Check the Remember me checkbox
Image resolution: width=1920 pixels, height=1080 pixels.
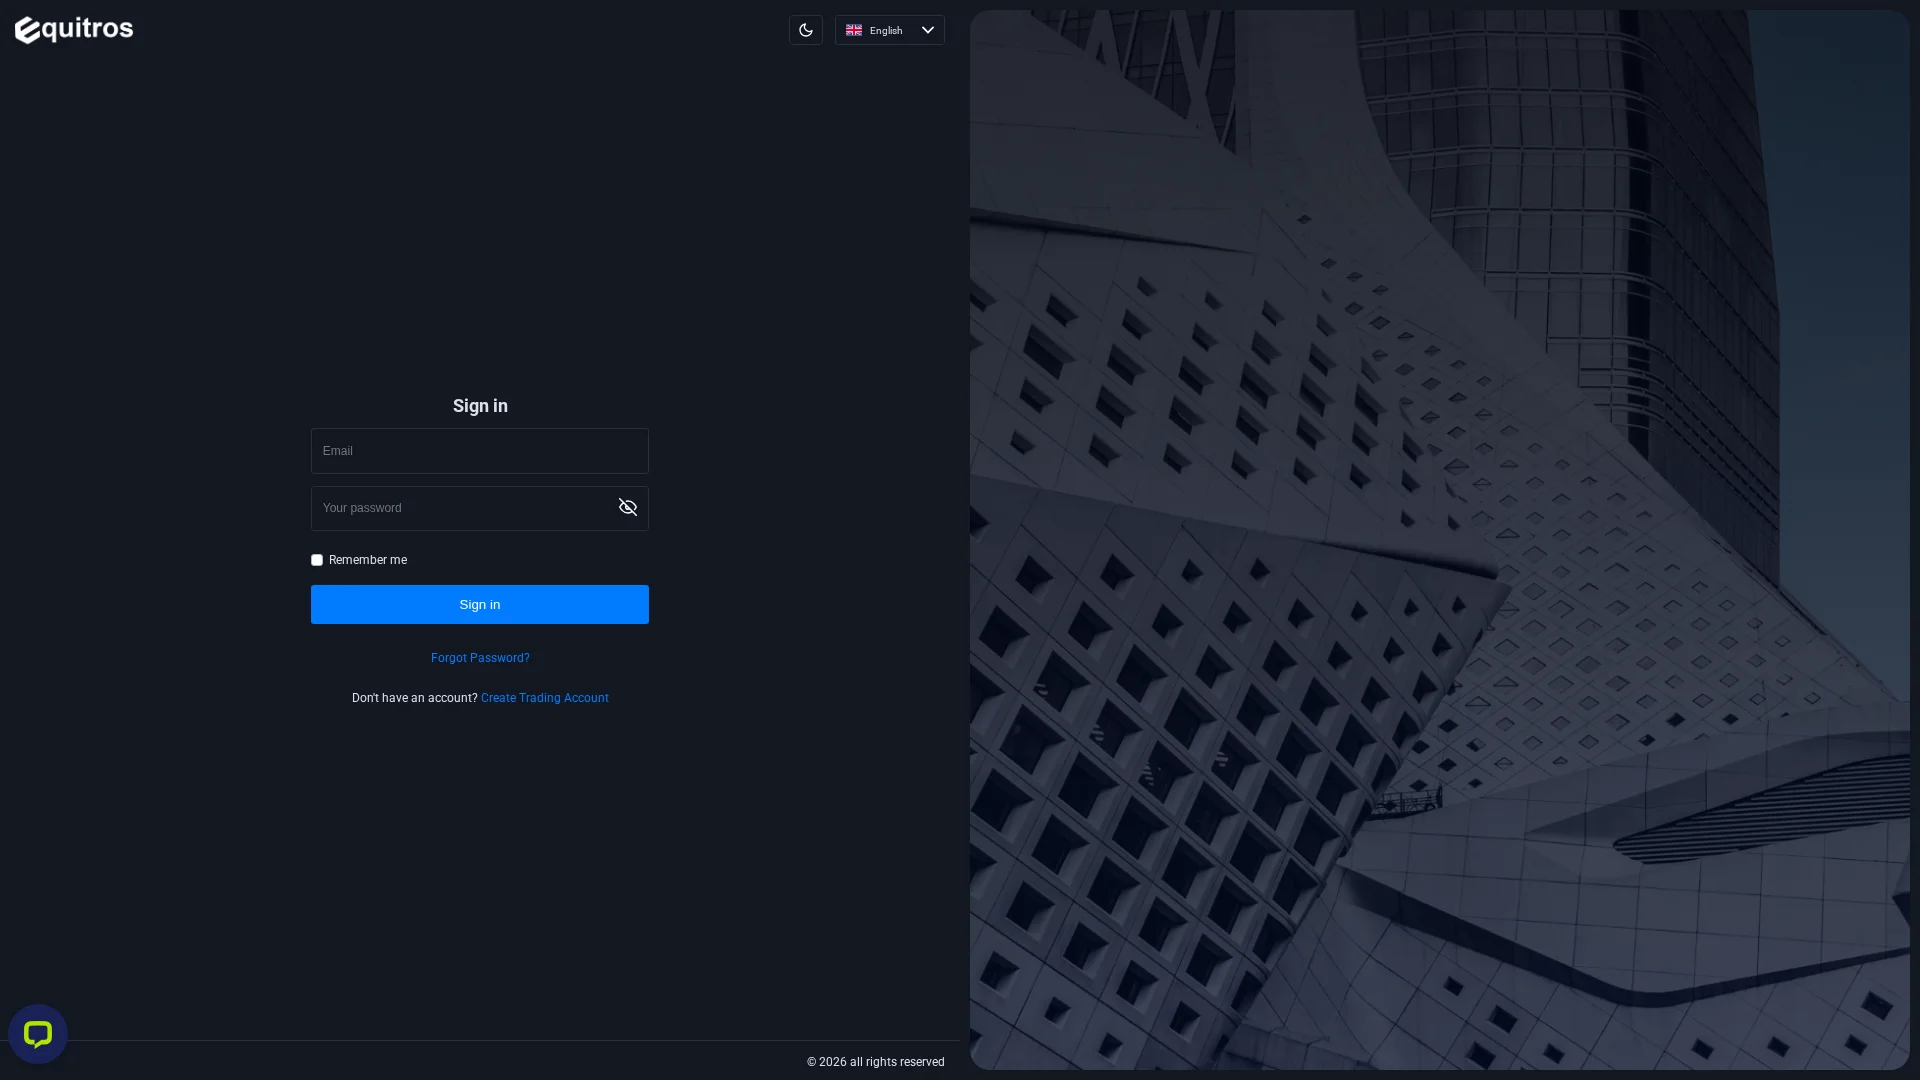[317, 560]
